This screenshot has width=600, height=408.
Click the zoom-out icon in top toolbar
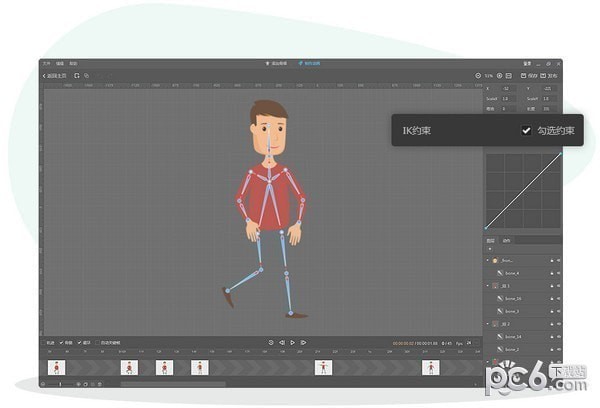pyautogui.click(x=478, y=75)
